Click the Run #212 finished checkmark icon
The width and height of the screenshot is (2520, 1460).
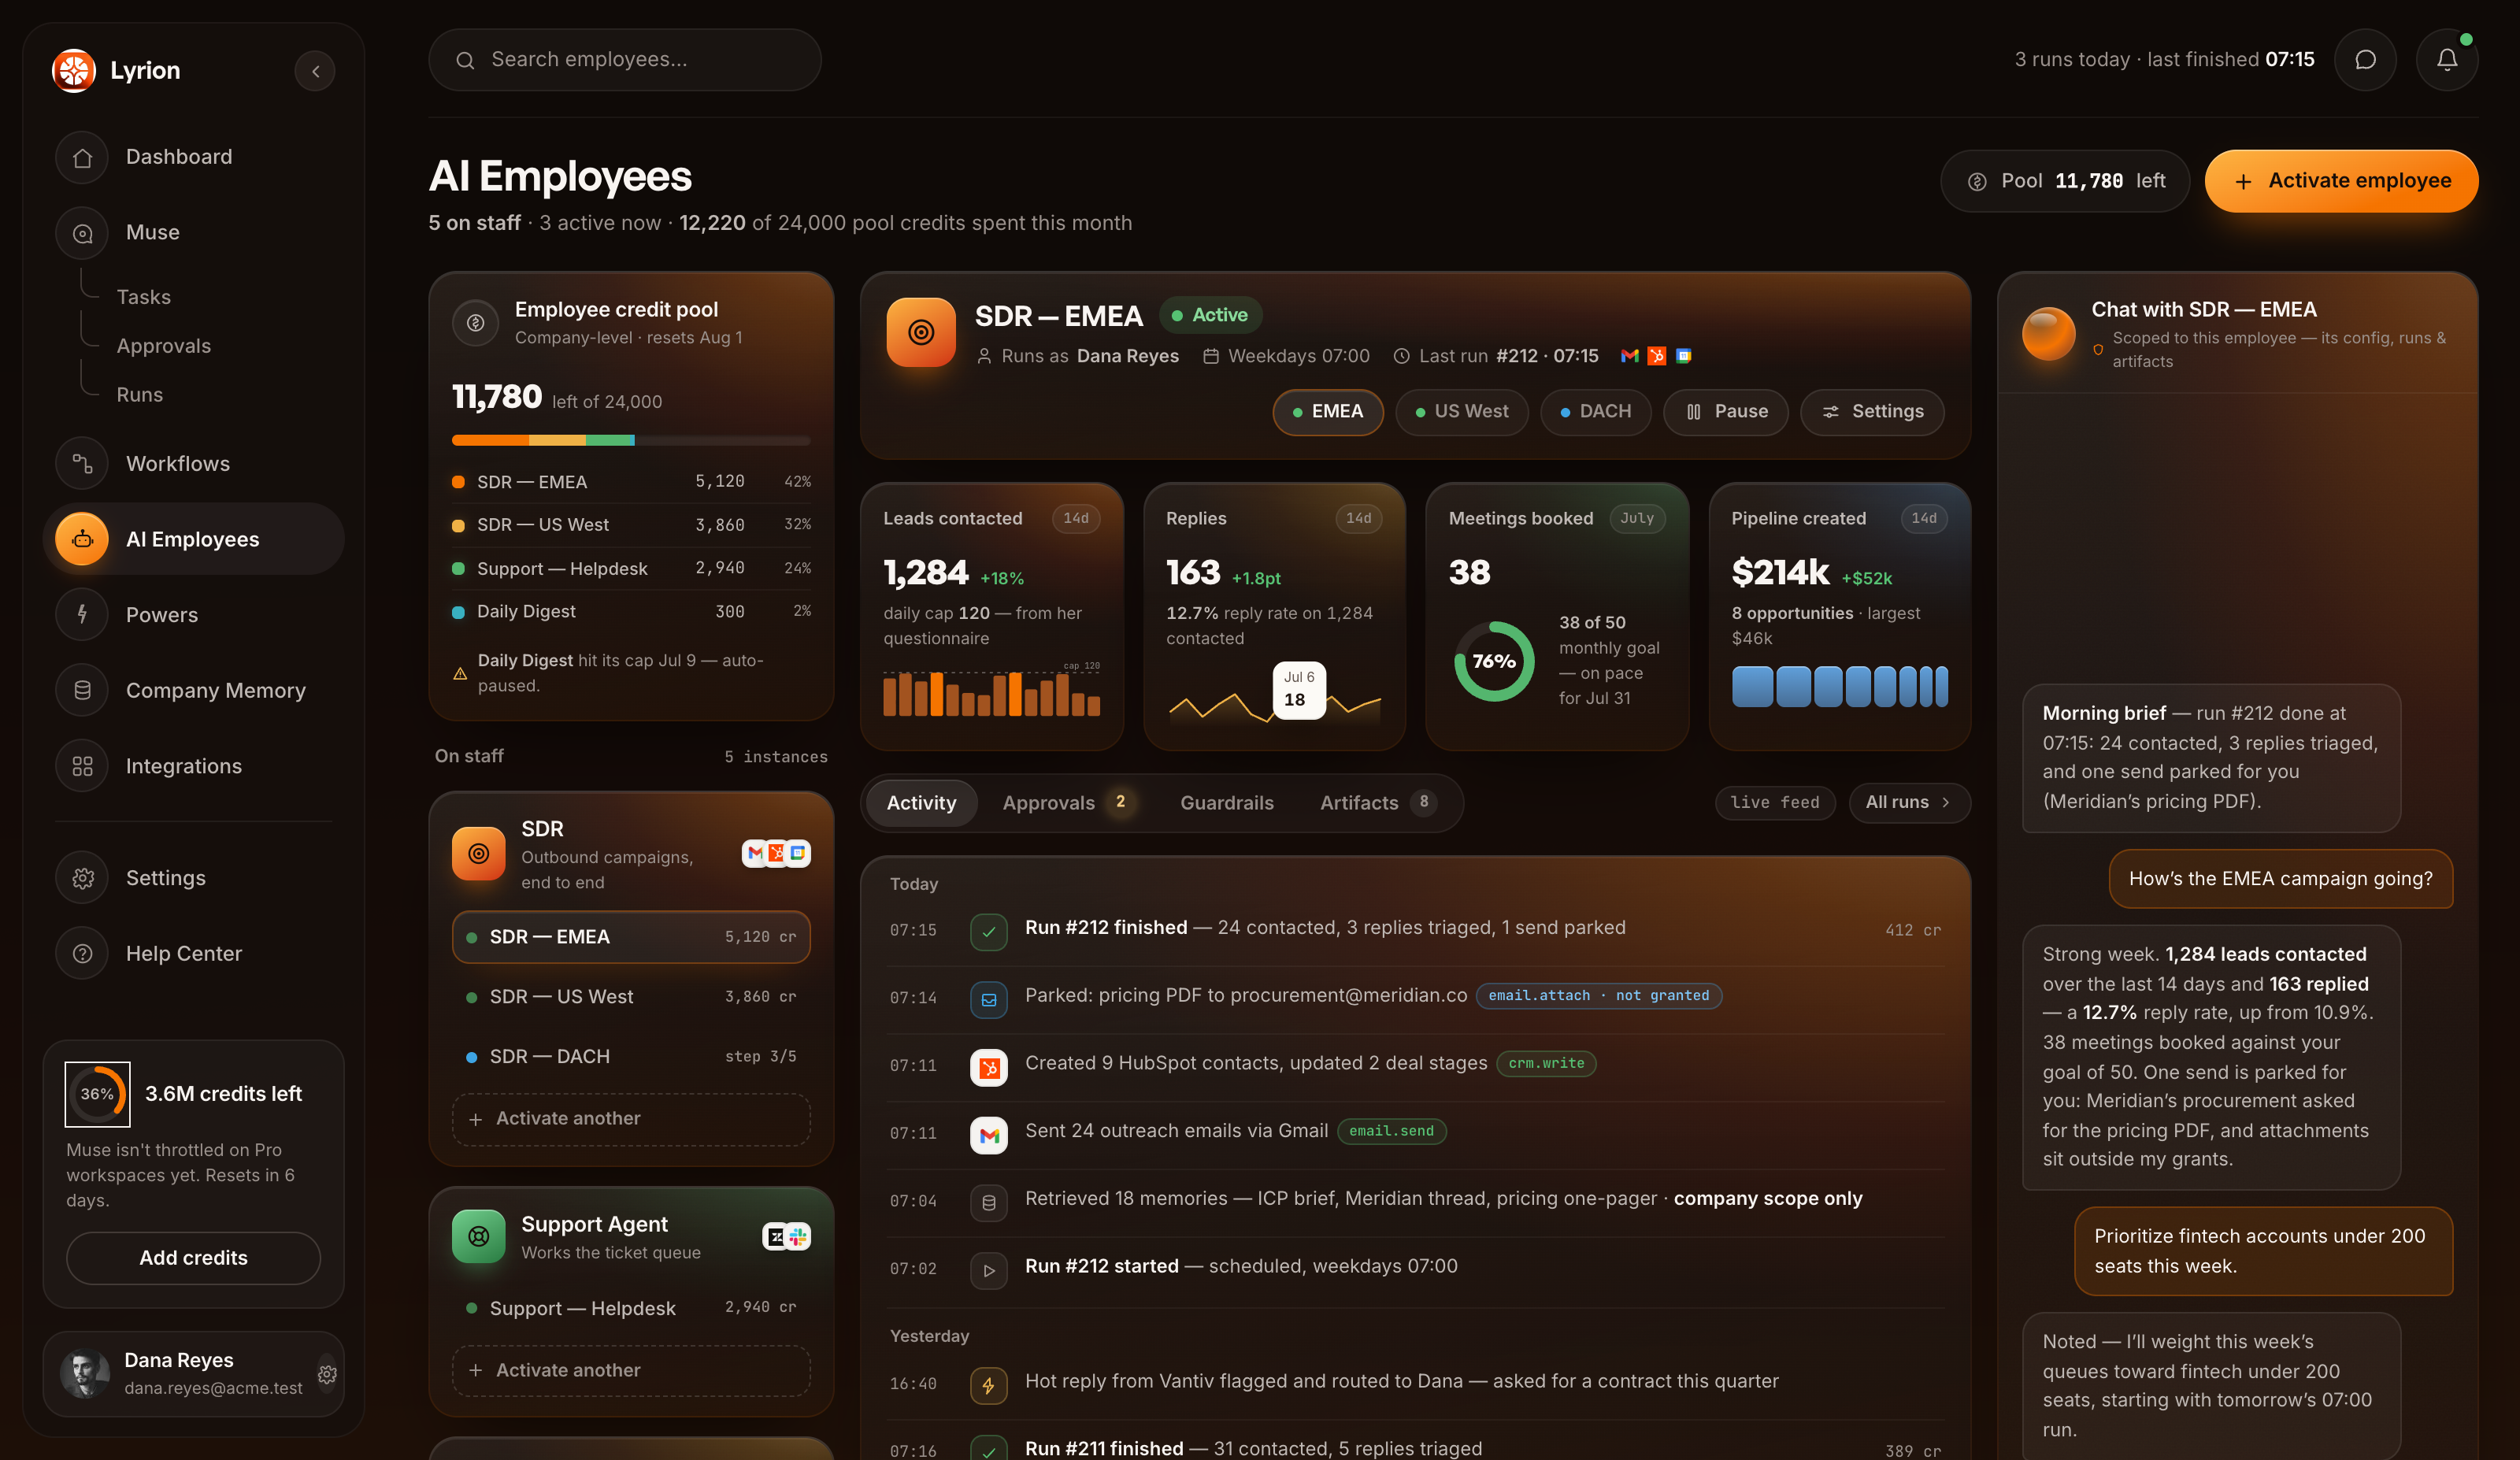[x=989, y=931]
